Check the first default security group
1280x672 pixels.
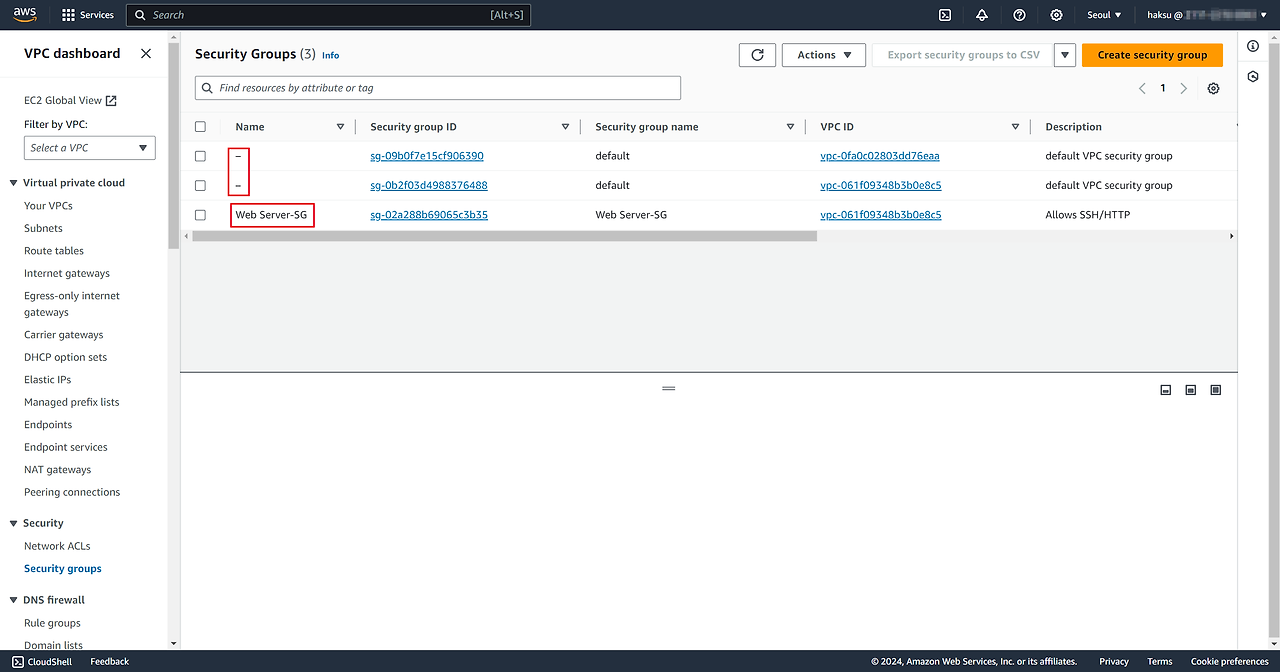[201, 156]
